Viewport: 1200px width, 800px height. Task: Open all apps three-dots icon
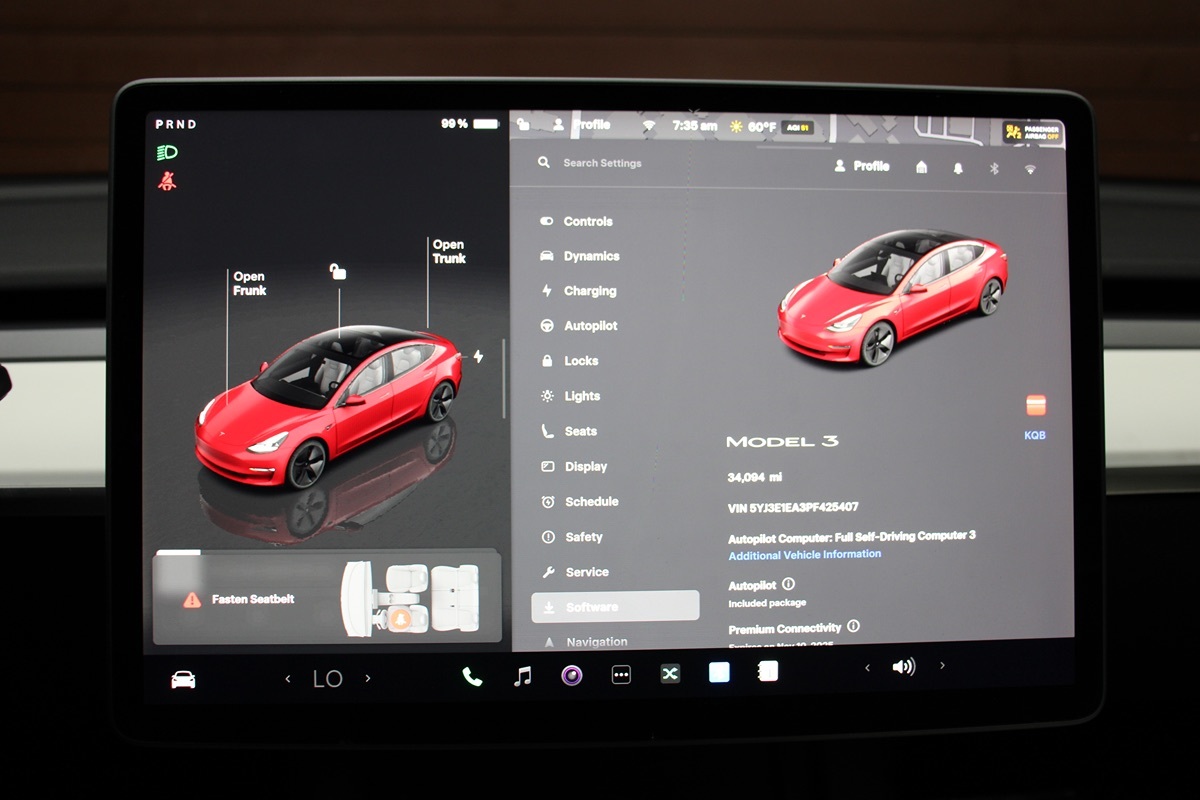[x=621, y=675]
